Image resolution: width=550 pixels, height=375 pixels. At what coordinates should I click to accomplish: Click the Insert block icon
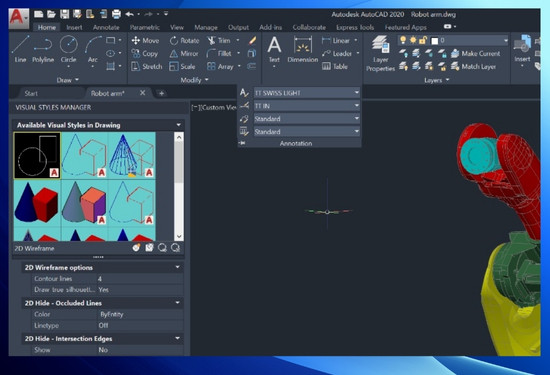[522, 50]
